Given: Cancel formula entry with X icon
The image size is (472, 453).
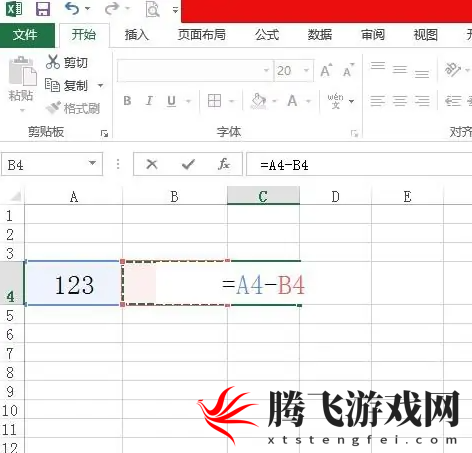Looking at the screenshot, I should click(152, 164).
